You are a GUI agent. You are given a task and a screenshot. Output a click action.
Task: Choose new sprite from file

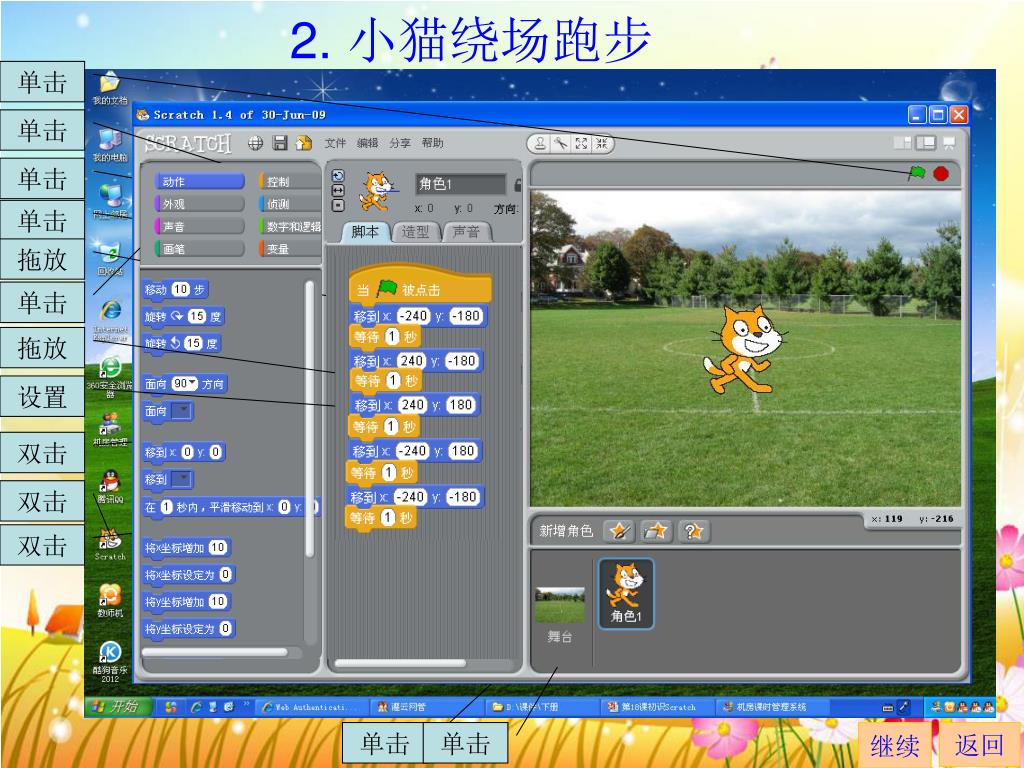pos(656,531)
